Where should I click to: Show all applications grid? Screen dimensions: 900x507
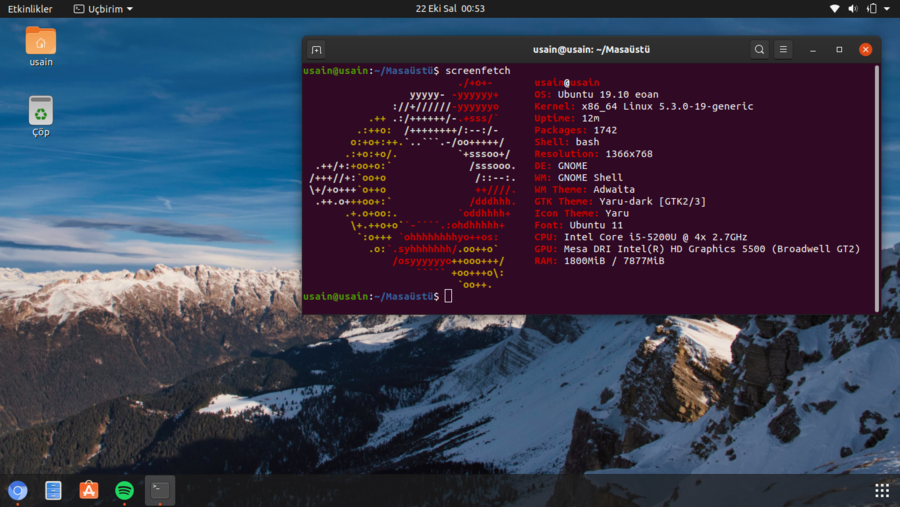point(882,490)
